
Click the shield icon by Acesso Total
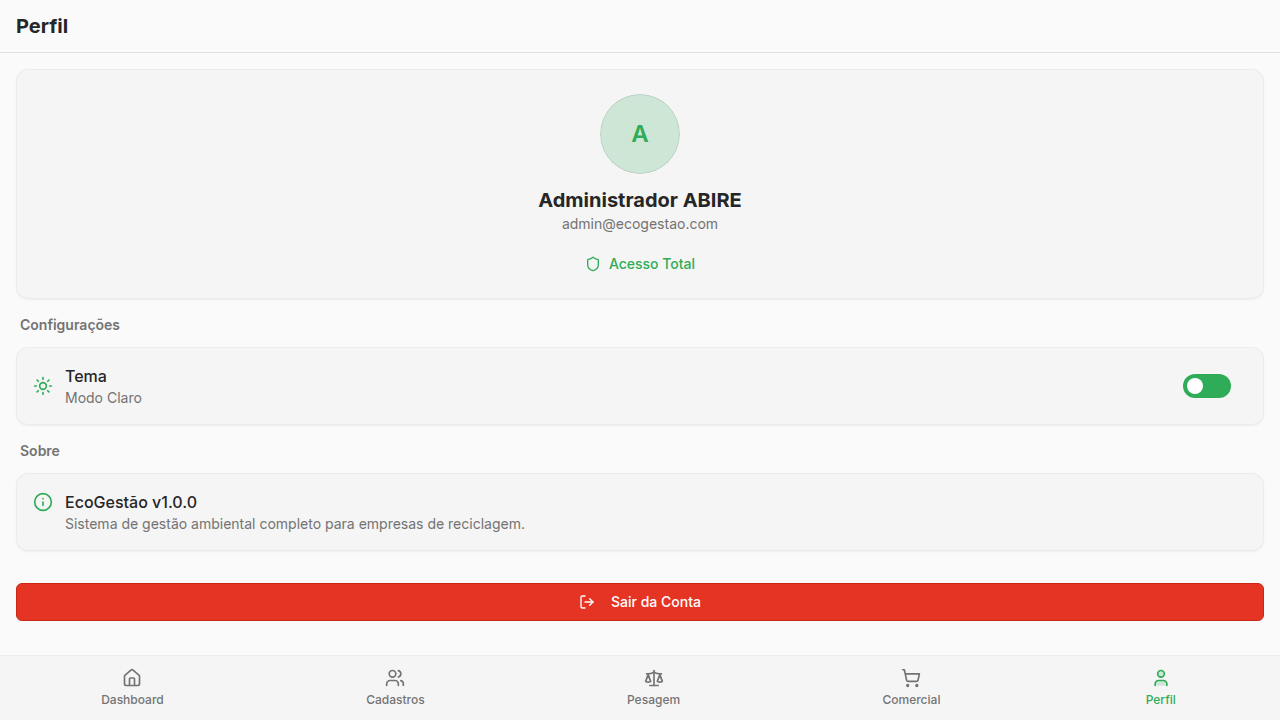click(x=593, y=264)
